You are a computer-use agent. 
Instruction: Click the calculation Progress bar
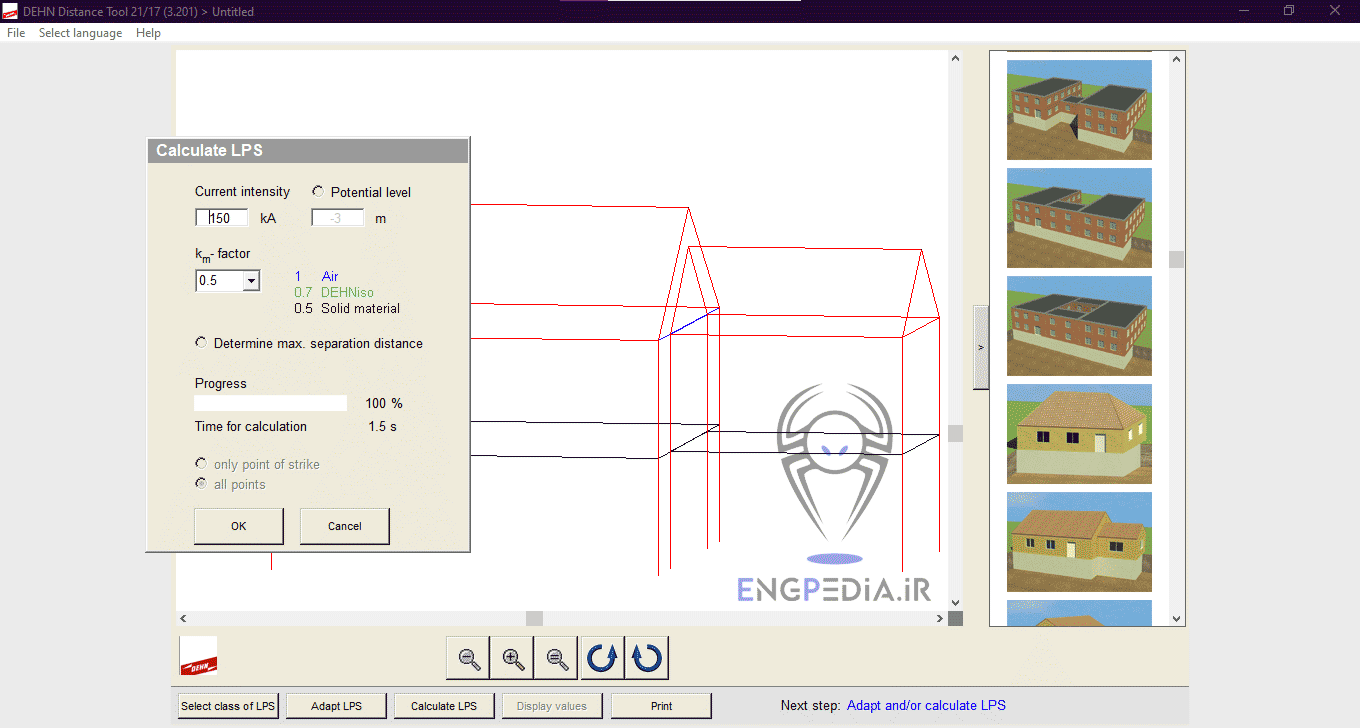[270, 403]
